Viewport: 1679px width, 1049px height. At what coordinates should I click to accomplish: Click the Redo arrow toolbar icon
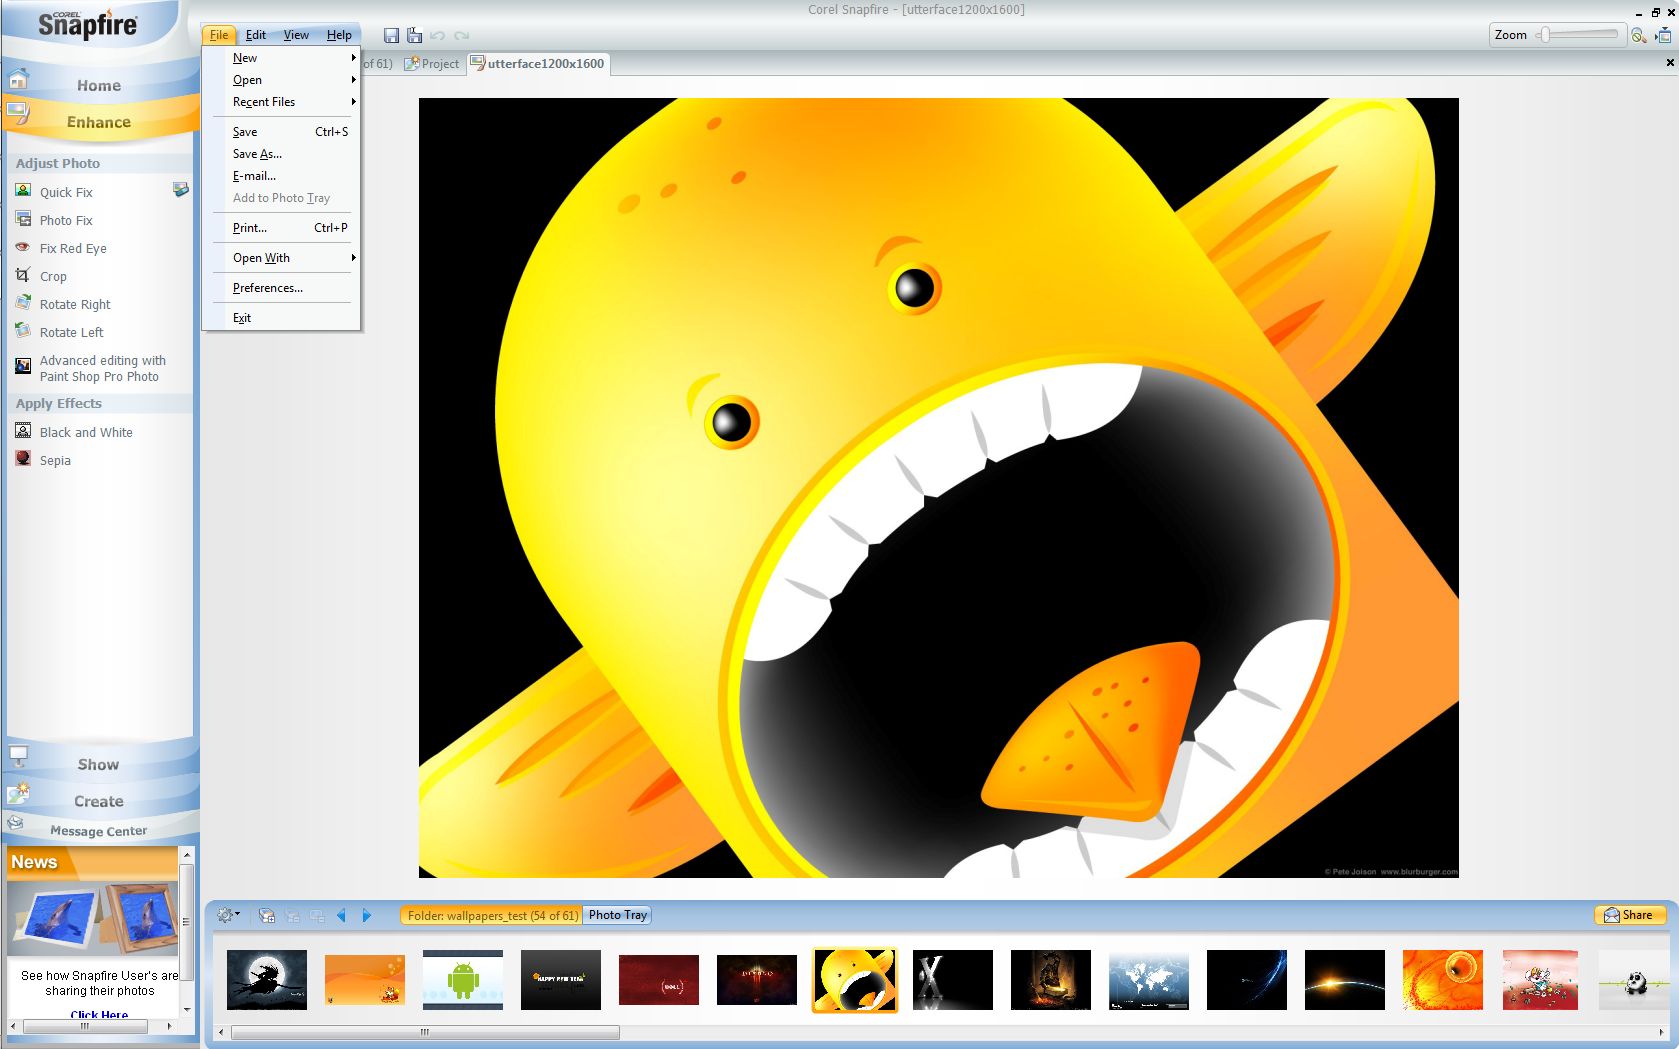pos(461,36)
